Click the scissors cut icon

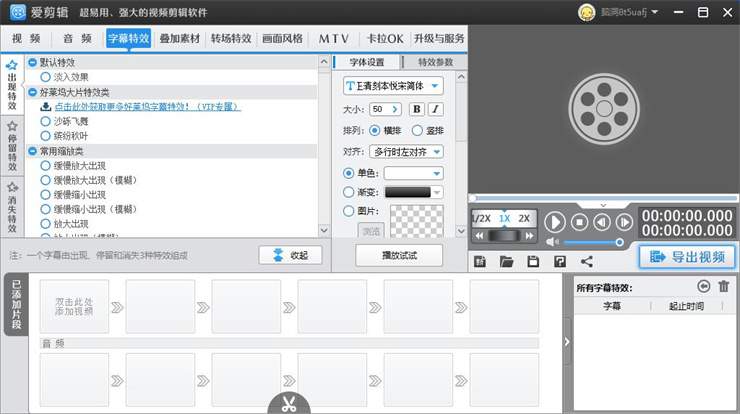(289, 404)
